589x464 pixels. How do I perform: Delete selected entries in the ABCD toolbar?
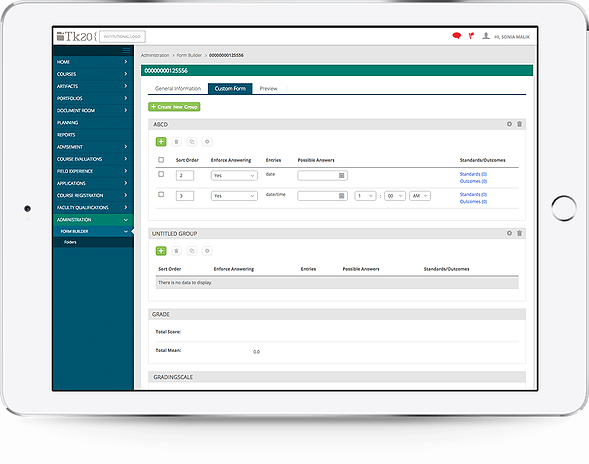coord(176,142)
